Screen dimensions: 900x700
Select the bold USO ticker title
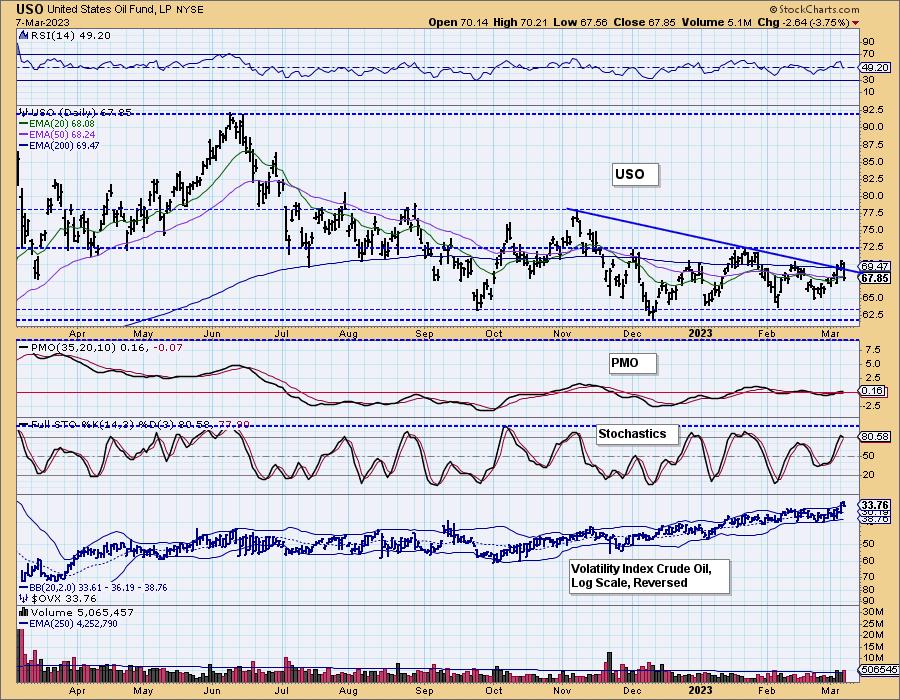pos(29,9)
